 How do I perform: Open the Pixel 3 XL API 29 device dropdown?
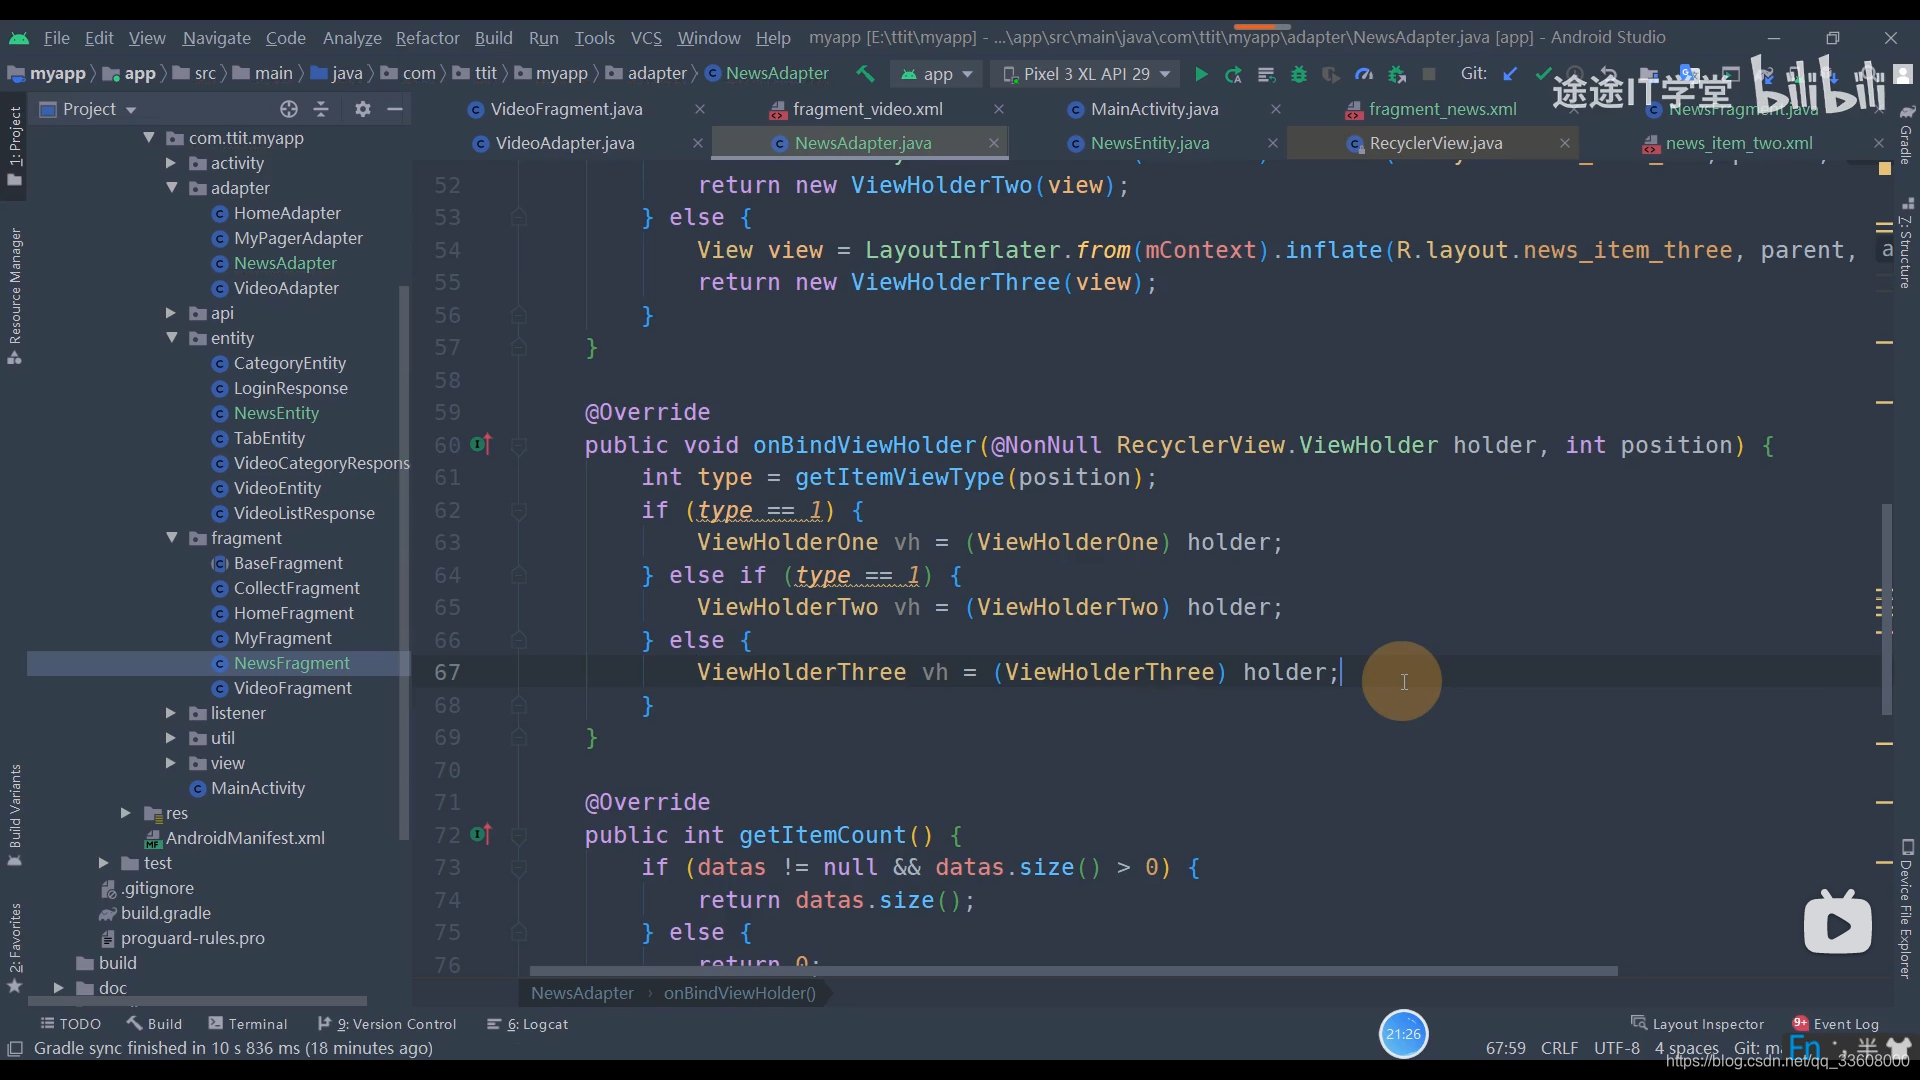pyautogui.click(x=1088, y=74)
